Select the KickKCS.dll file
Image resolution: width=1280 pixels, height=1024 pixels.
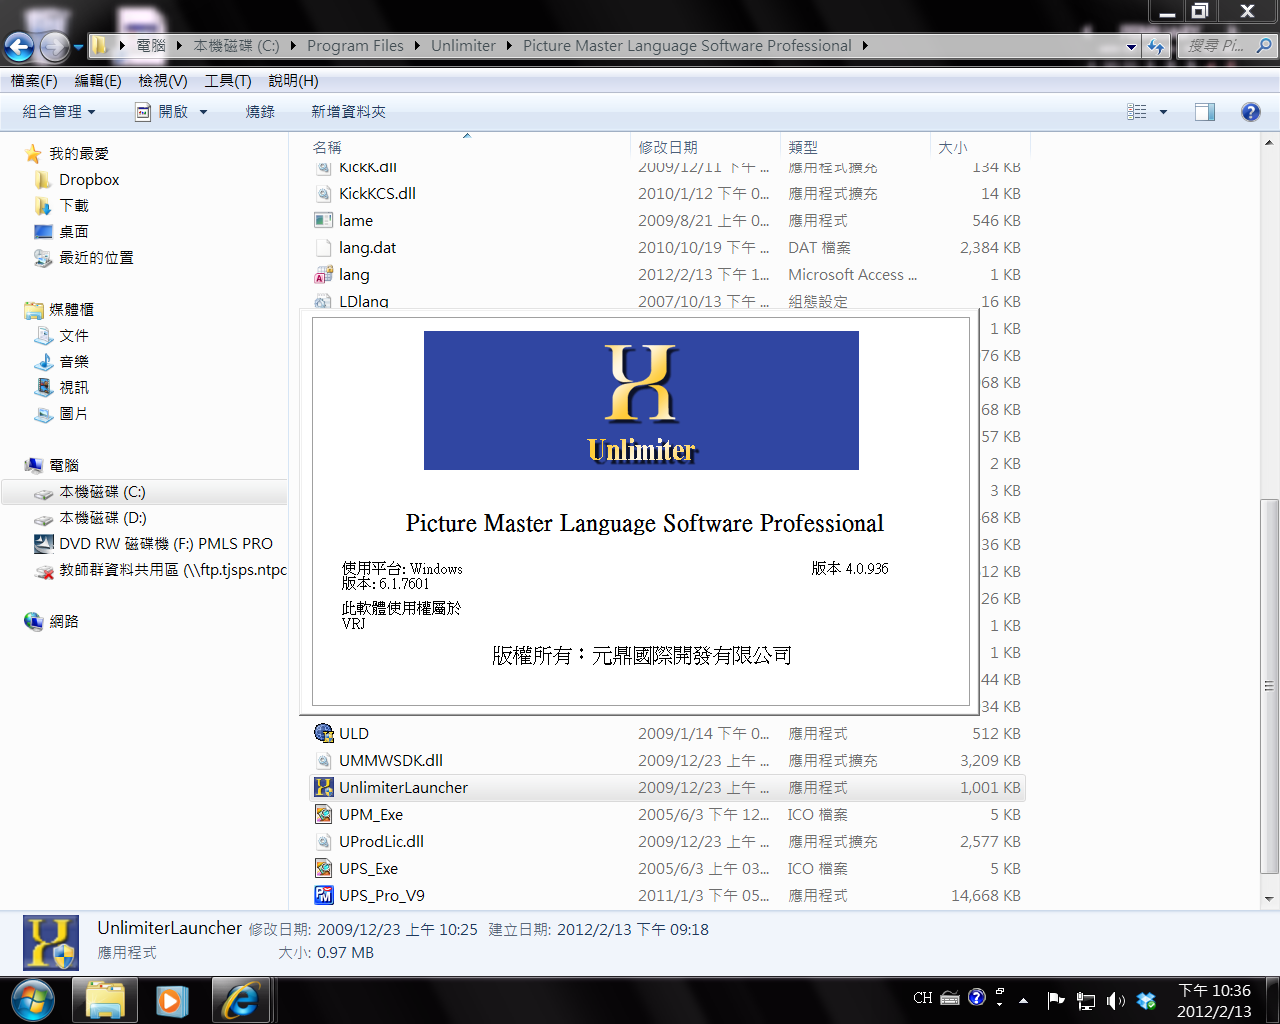(x=668, y=194)
